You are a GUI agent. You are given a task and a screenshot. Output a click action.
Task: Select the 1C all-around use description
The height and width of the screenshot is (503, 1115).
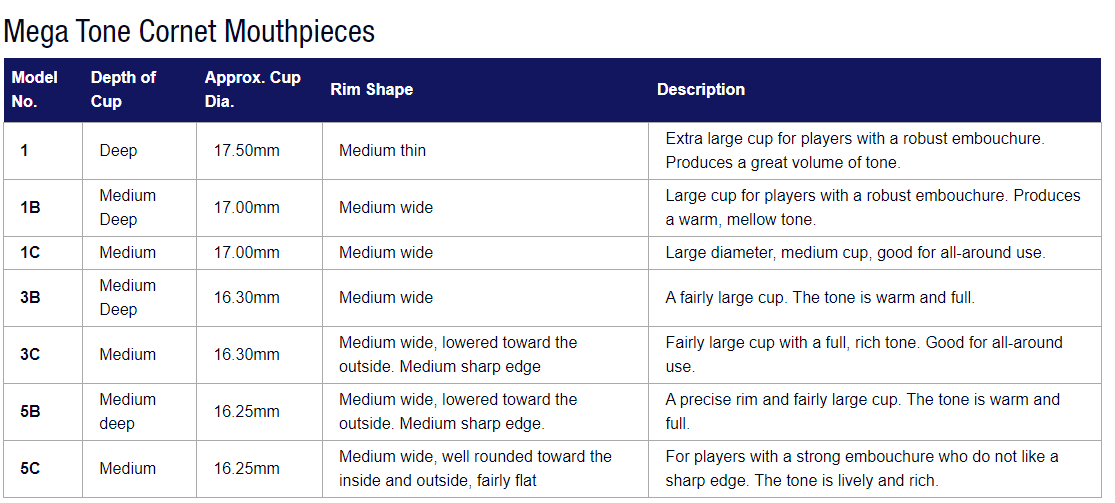point(855,252)
